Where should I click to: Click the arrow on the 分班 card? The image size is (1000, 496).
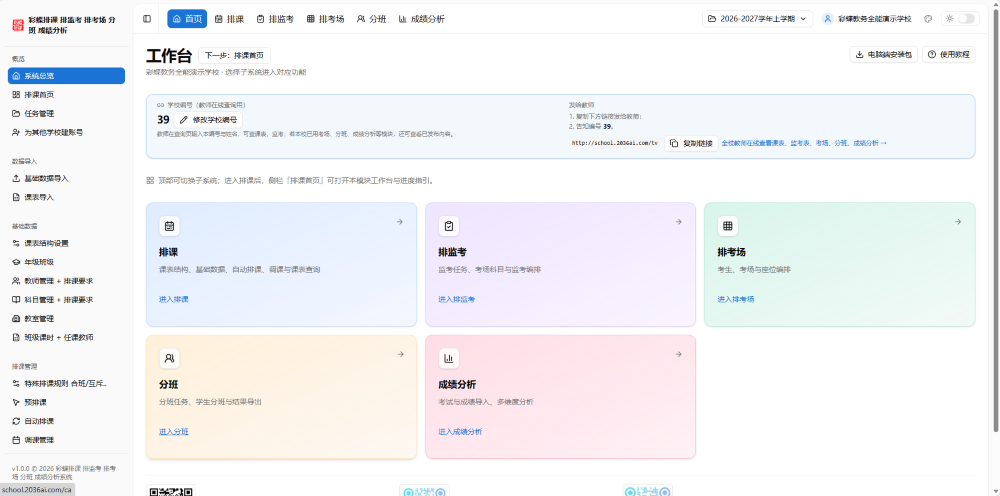coord(400,354)
